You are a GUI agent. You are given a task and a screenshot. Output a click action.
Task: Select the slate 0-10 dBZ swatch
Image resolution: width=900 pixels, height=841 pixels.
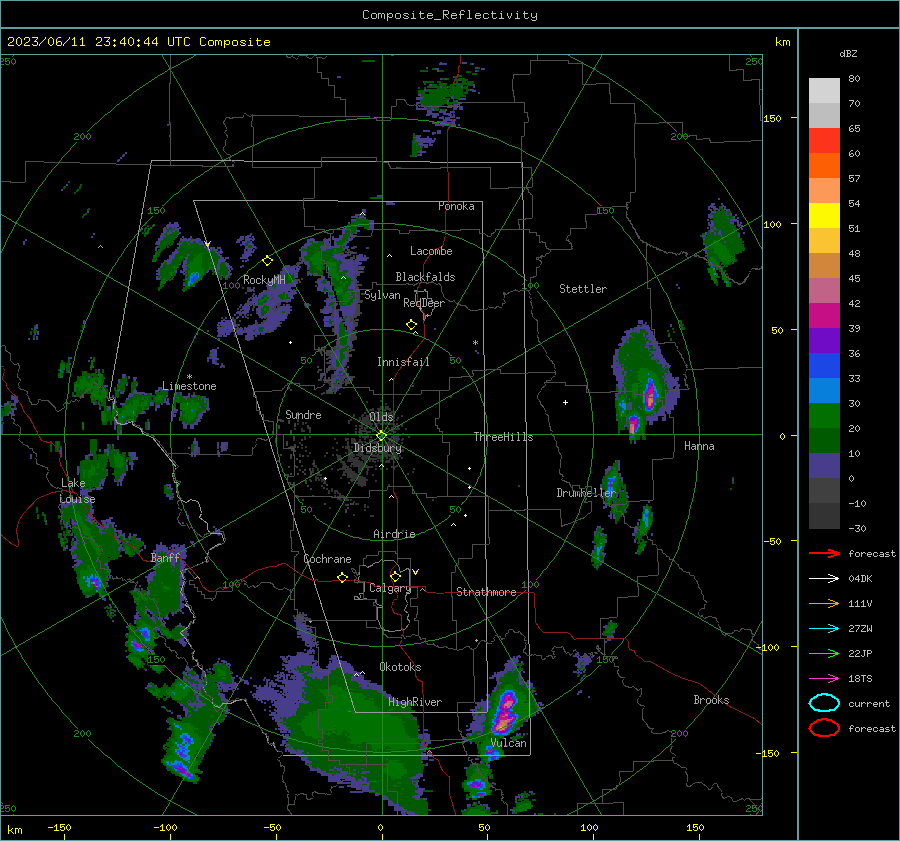point(824,466)
